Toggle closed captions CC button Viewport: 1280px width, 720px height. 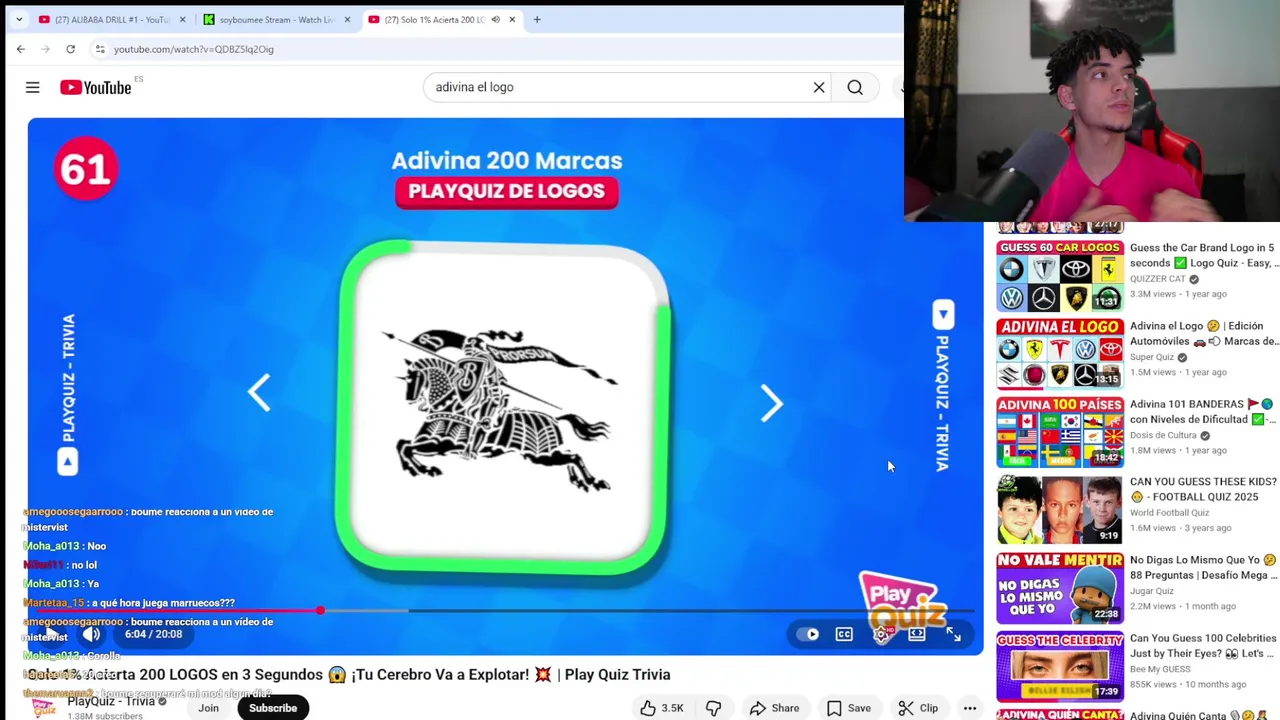[844, 634]
